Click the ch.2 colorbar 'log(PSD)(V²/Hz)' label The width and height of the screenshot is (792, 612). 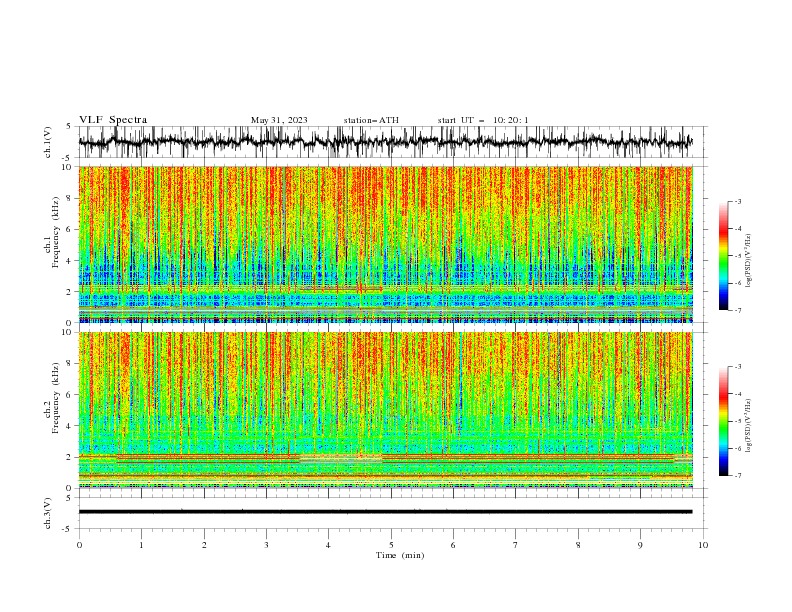tap(748, 426)
